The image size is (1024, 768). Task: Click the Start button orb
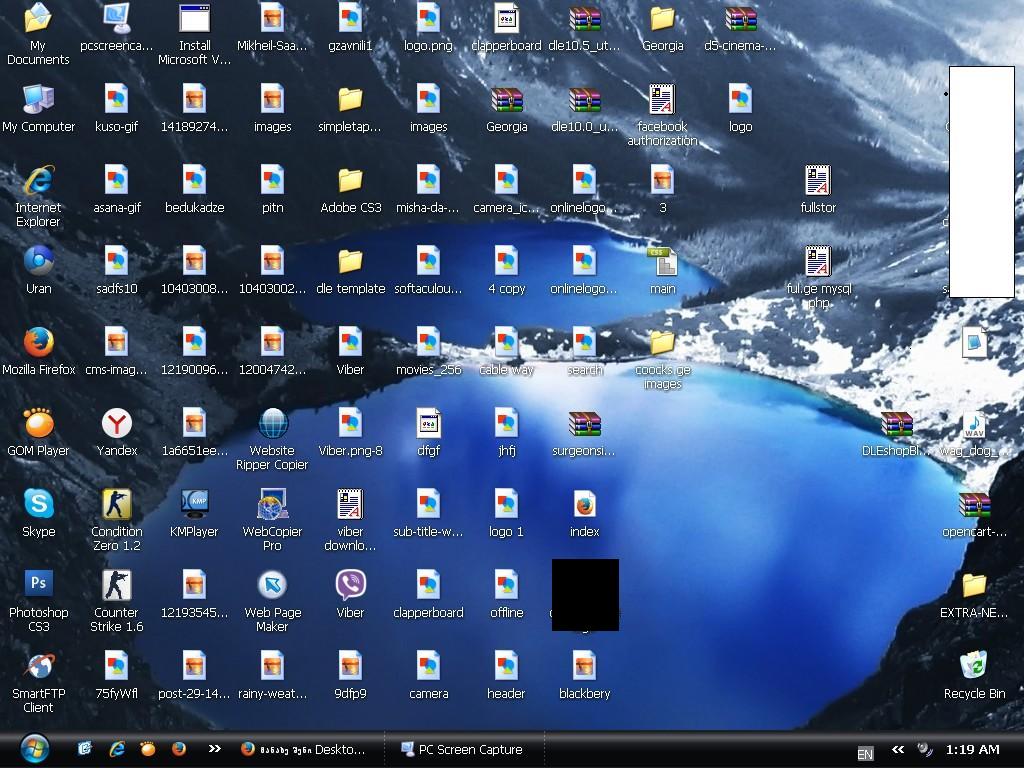[34, 748]
